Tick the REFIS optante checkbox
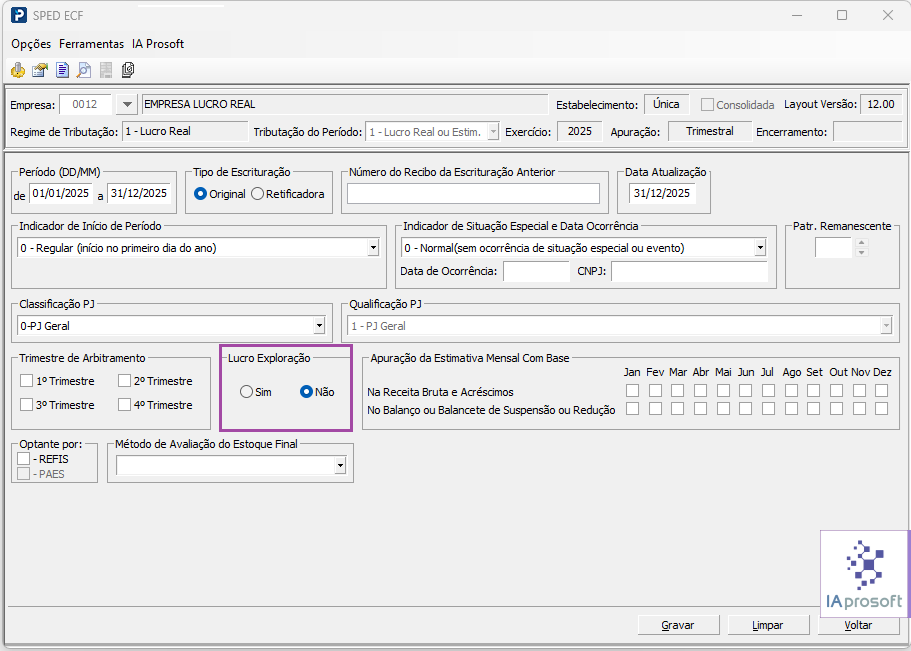 23,459
